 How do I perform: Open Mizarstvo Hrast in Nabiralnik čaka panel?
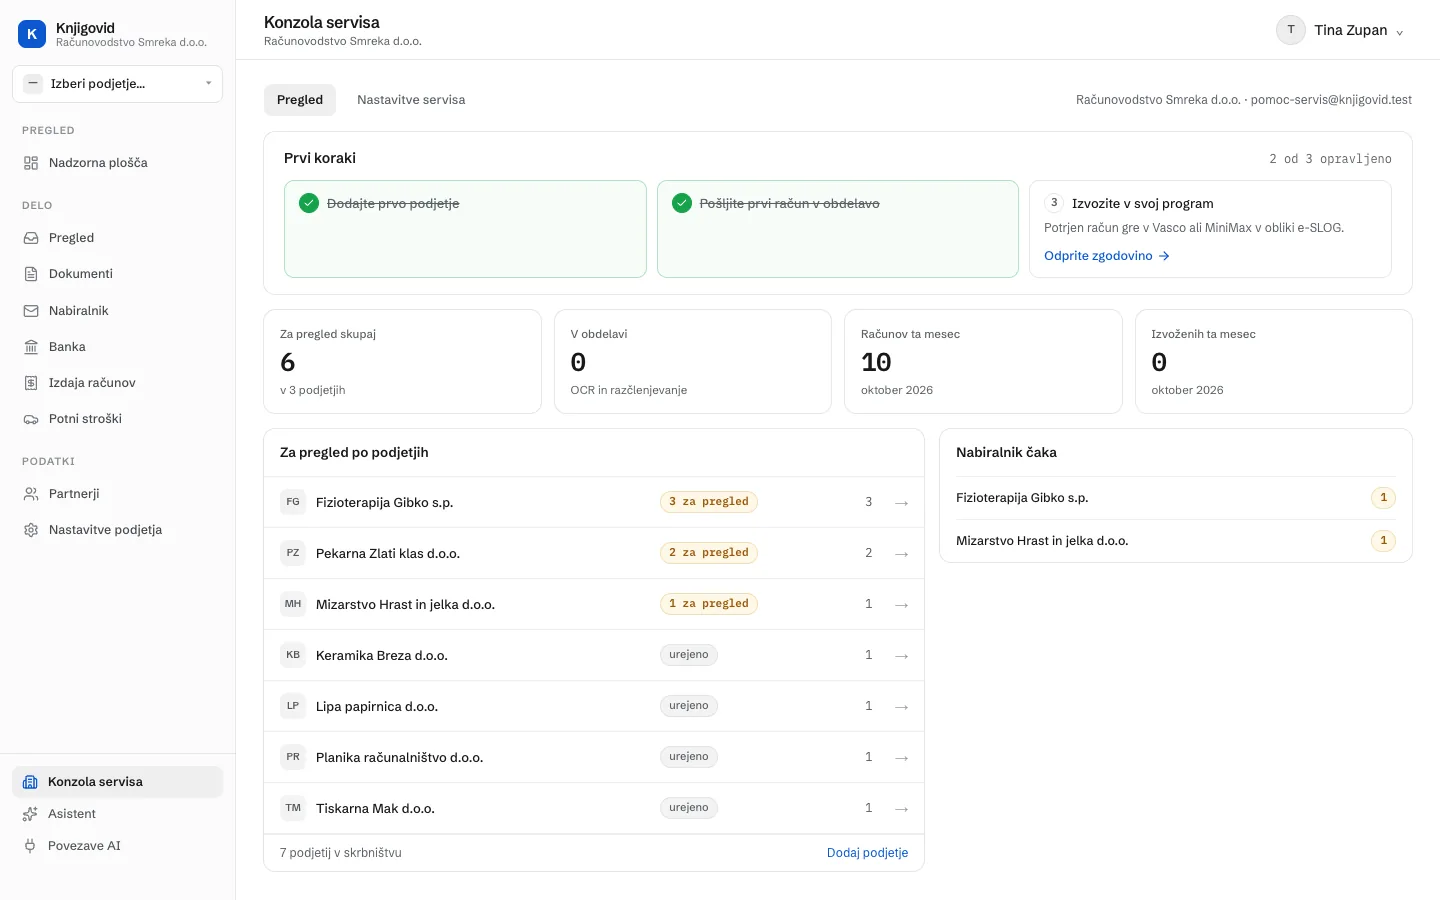(1176, 541)
